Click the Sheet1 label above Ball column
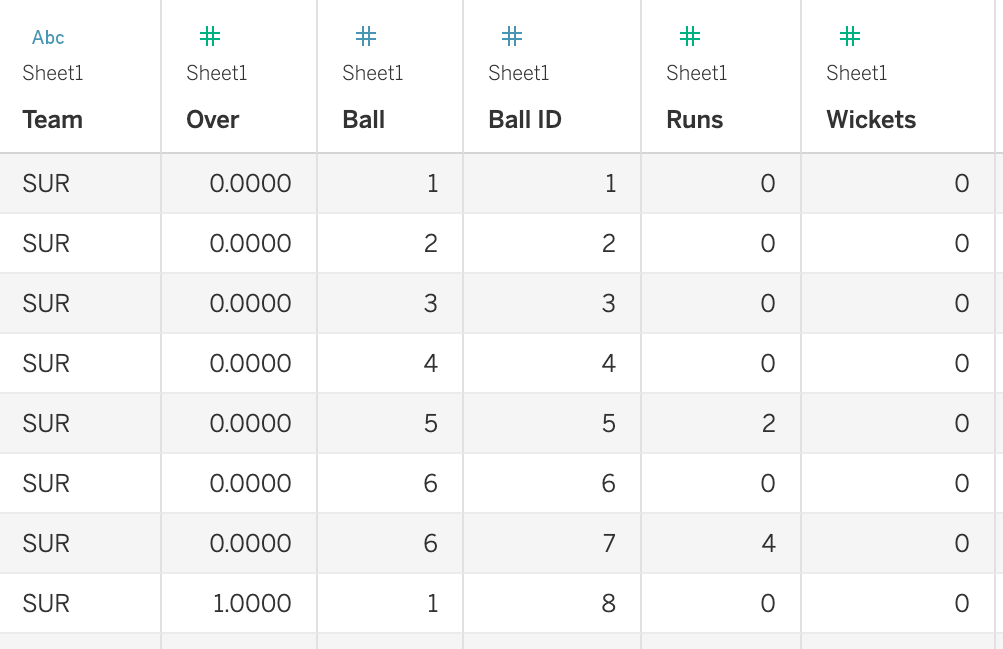The height and width of the screenshot is (649, 1003). point(373,73)
